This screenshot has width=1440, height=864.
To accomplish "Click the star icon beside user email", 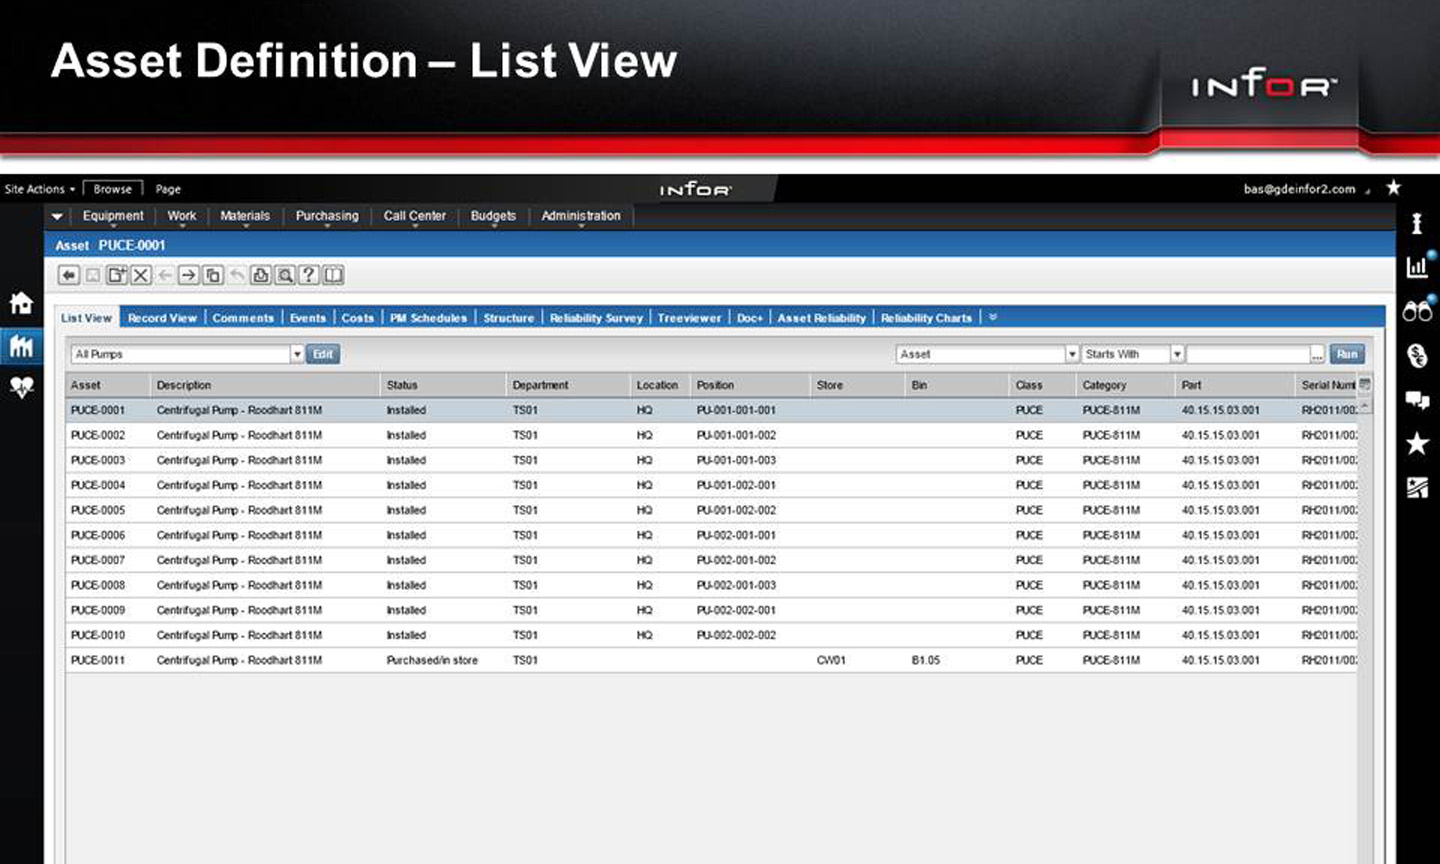I will 1393,188.
